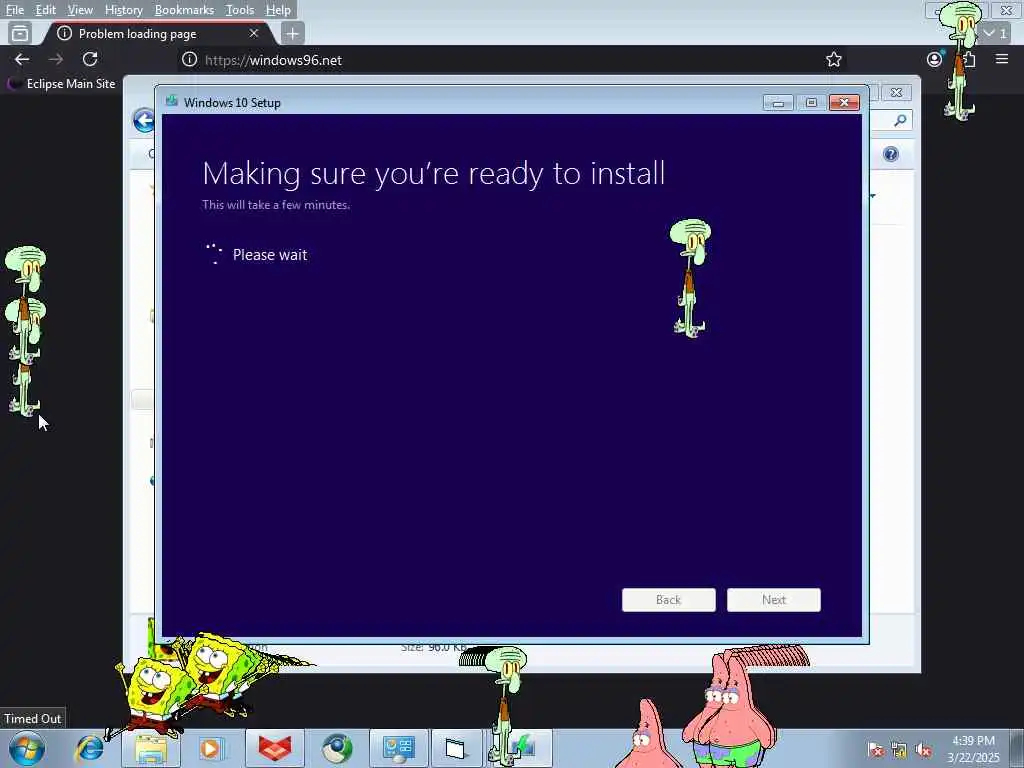Image resolution: width=1024 pixels, height=768 pixels.
Task: Open the blank window taskbar icon
Action: [x=455, y=748]
